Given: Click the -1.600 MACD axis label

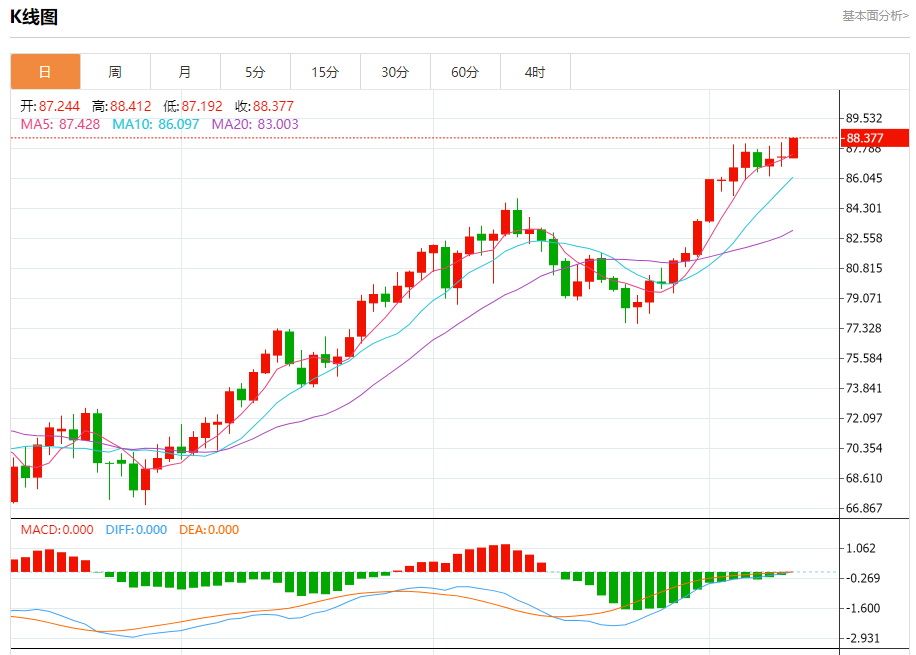Looking at the screenshot, I should [x=861, y=608].
